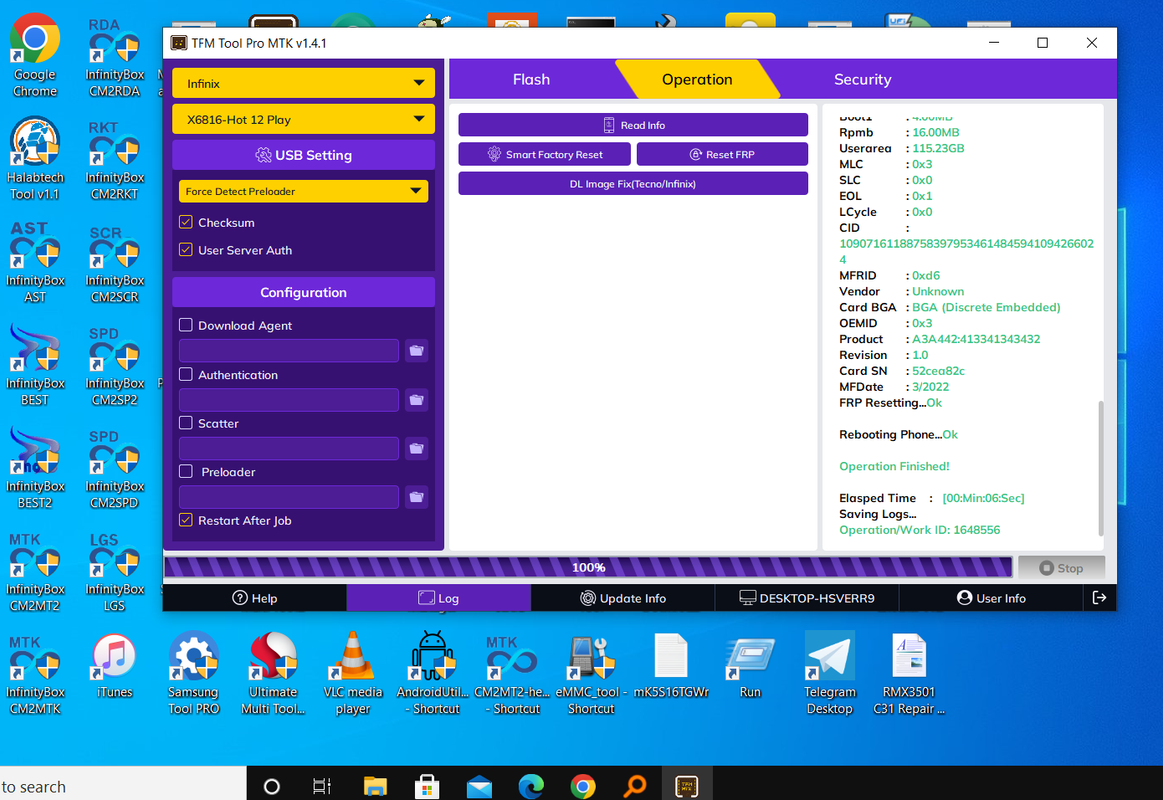Enable the Authentication checkbox
The width and height of the screenshot is (1163, 800).
point(186,374)
